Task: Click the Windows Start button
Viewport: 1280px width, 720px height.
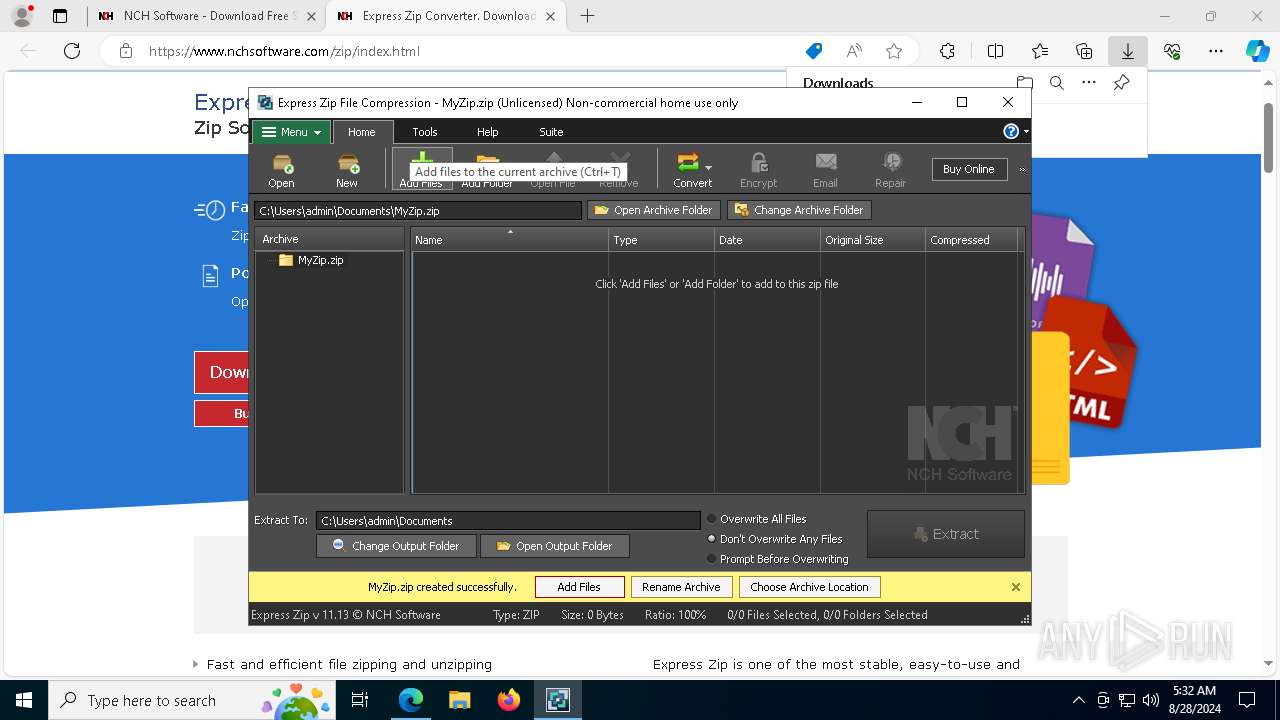Action: pyautogui.click(x=24, y=700)
